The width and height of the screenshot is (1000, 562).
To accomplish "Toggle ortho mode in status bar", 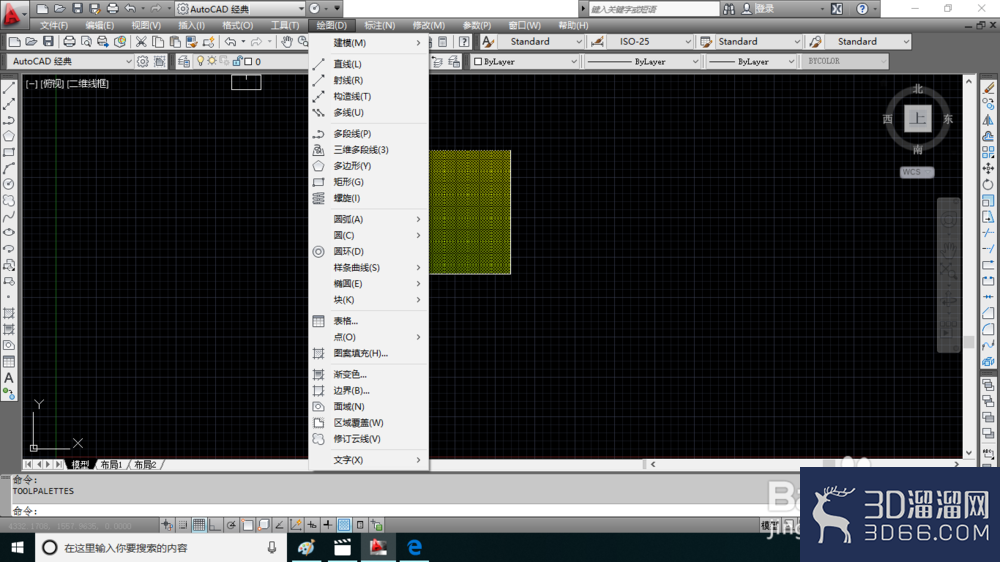I will point(215,525).
